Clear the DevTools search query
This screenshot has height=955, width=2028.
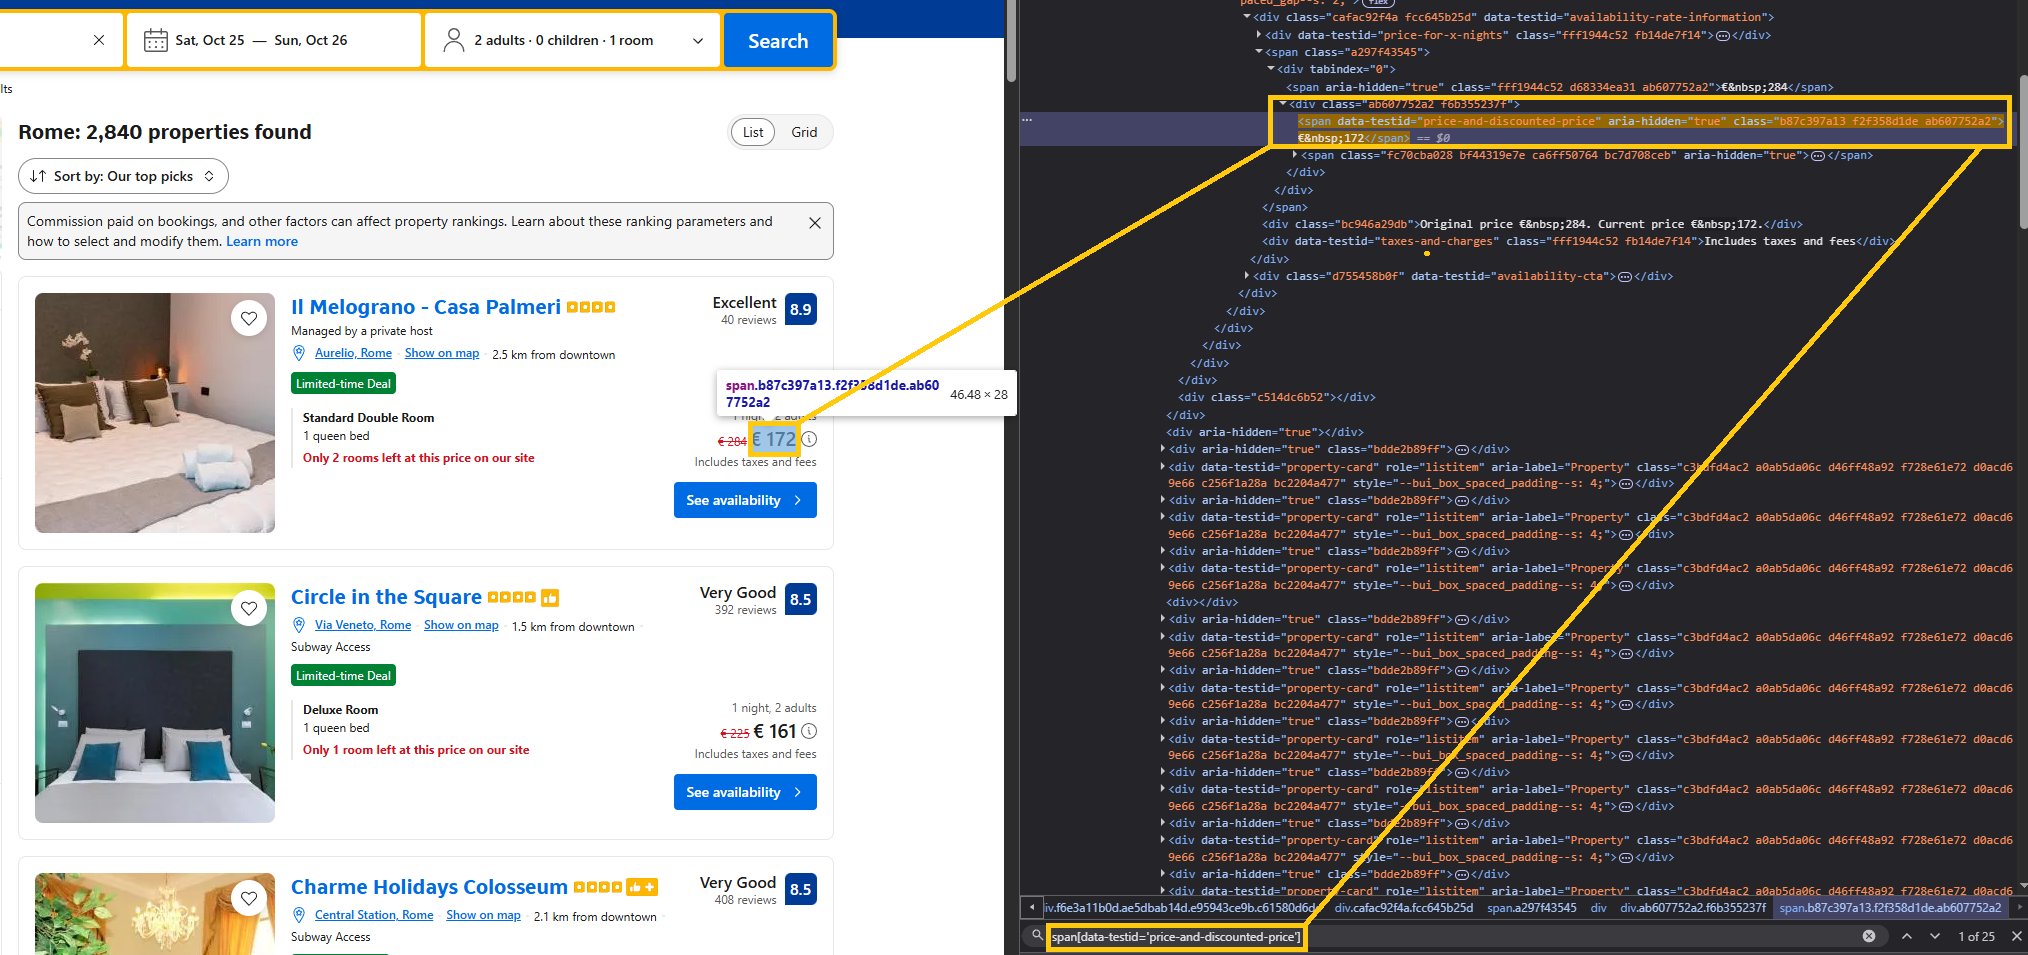pyautogui.click(x=1868, y=936)
